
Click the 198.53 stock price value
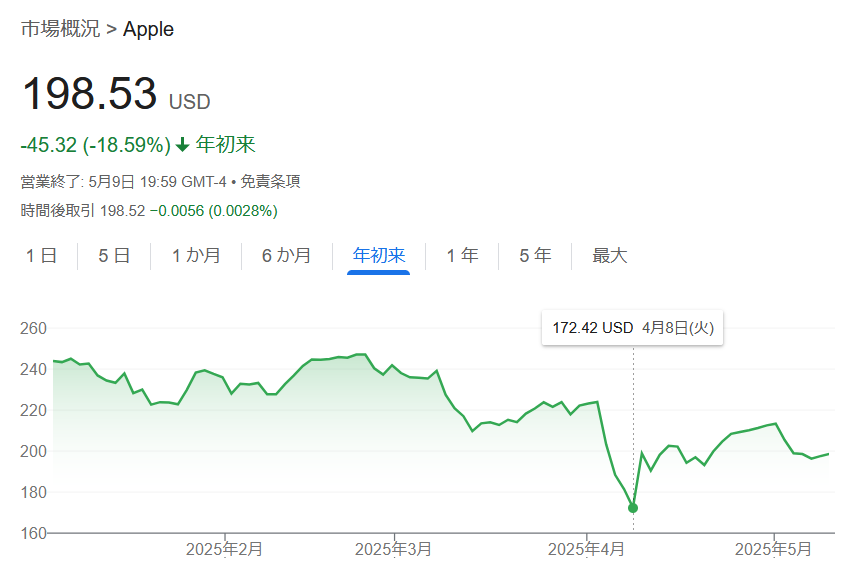point(89,93)
